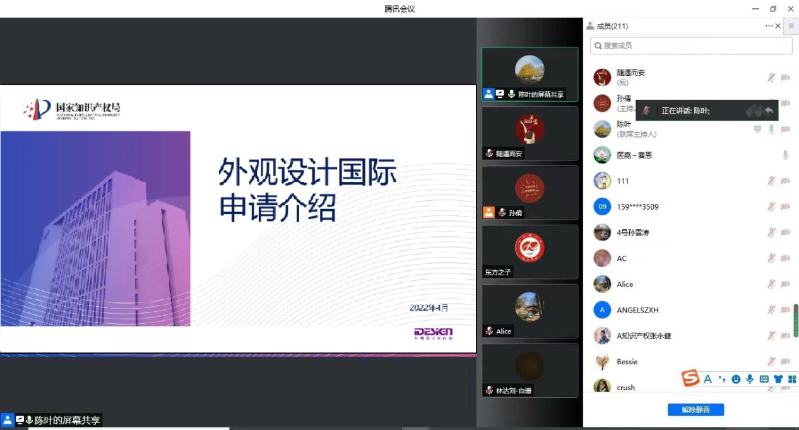Toggle microphone for 医鼎－姜思 in member list

click(x=786, y=155)
